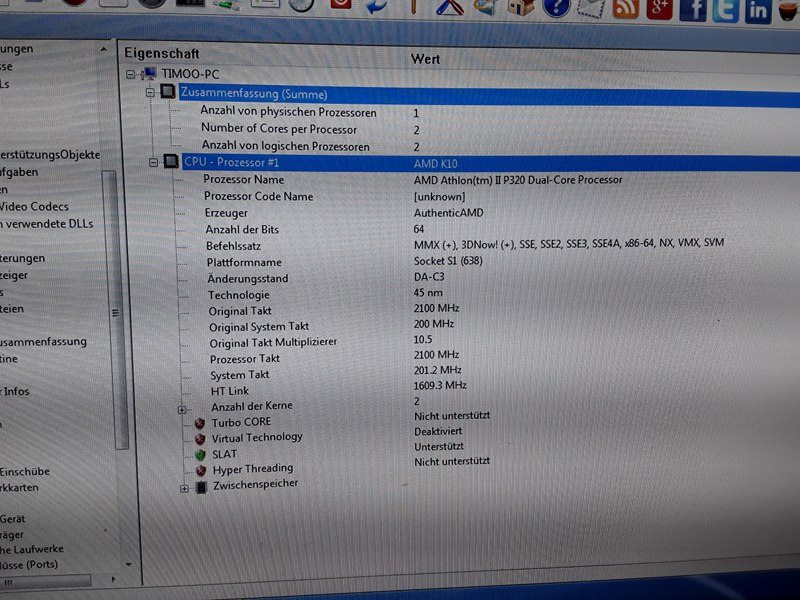This screenshot has height=600, width=800.
Task: Click the left panel scroll-right arrow
Action: coord(113,580)
